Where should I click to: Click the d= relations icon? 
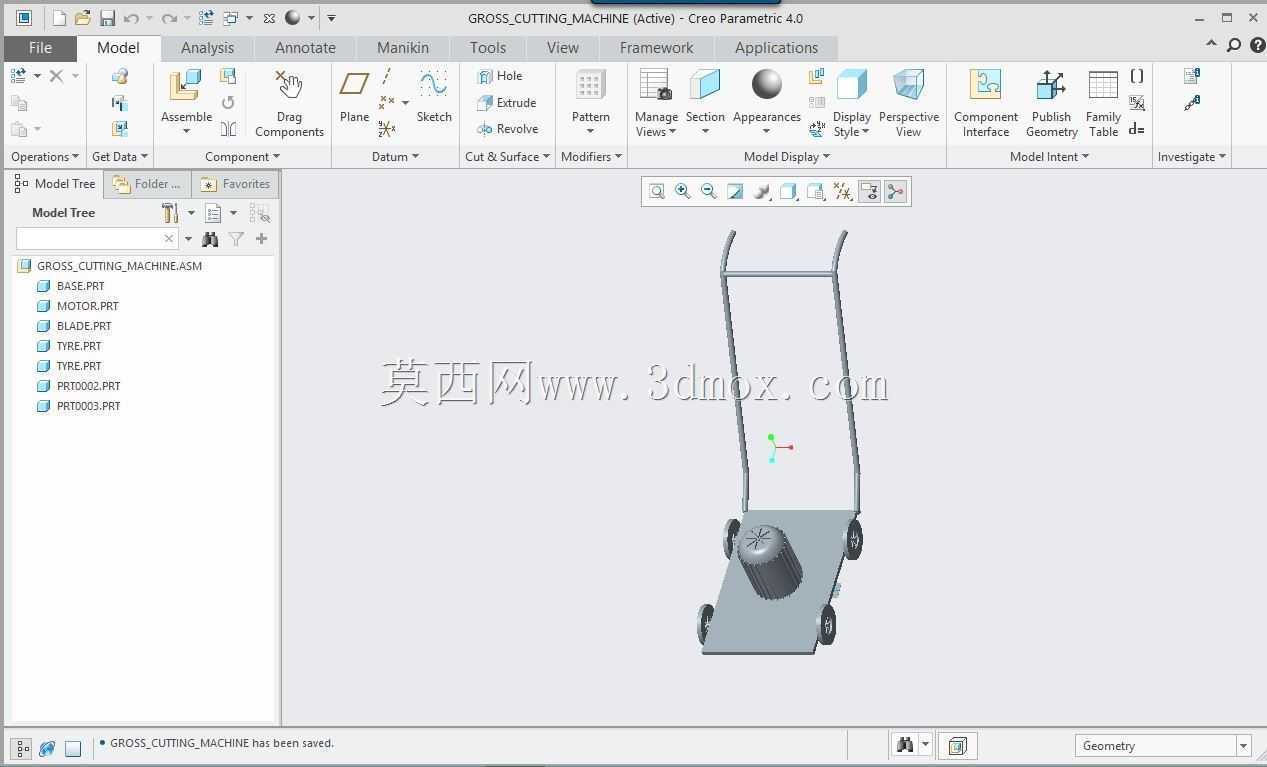coord(1137,129)
